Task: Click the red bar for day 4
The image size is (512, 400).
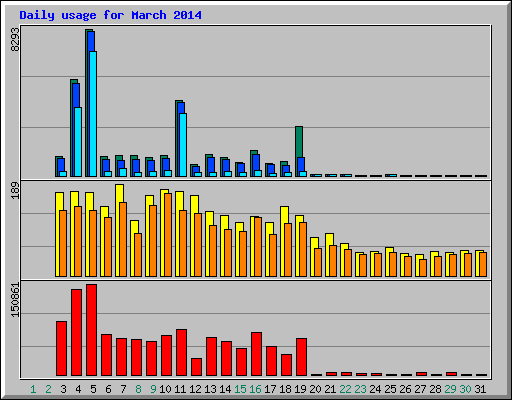Action: 76,333
